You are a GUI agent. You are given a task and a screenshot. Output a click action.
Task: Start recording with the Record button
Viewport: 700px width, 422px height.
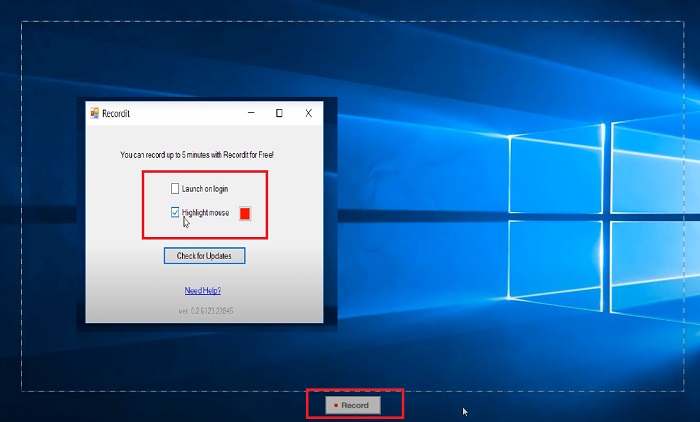[x=353, y=405]
